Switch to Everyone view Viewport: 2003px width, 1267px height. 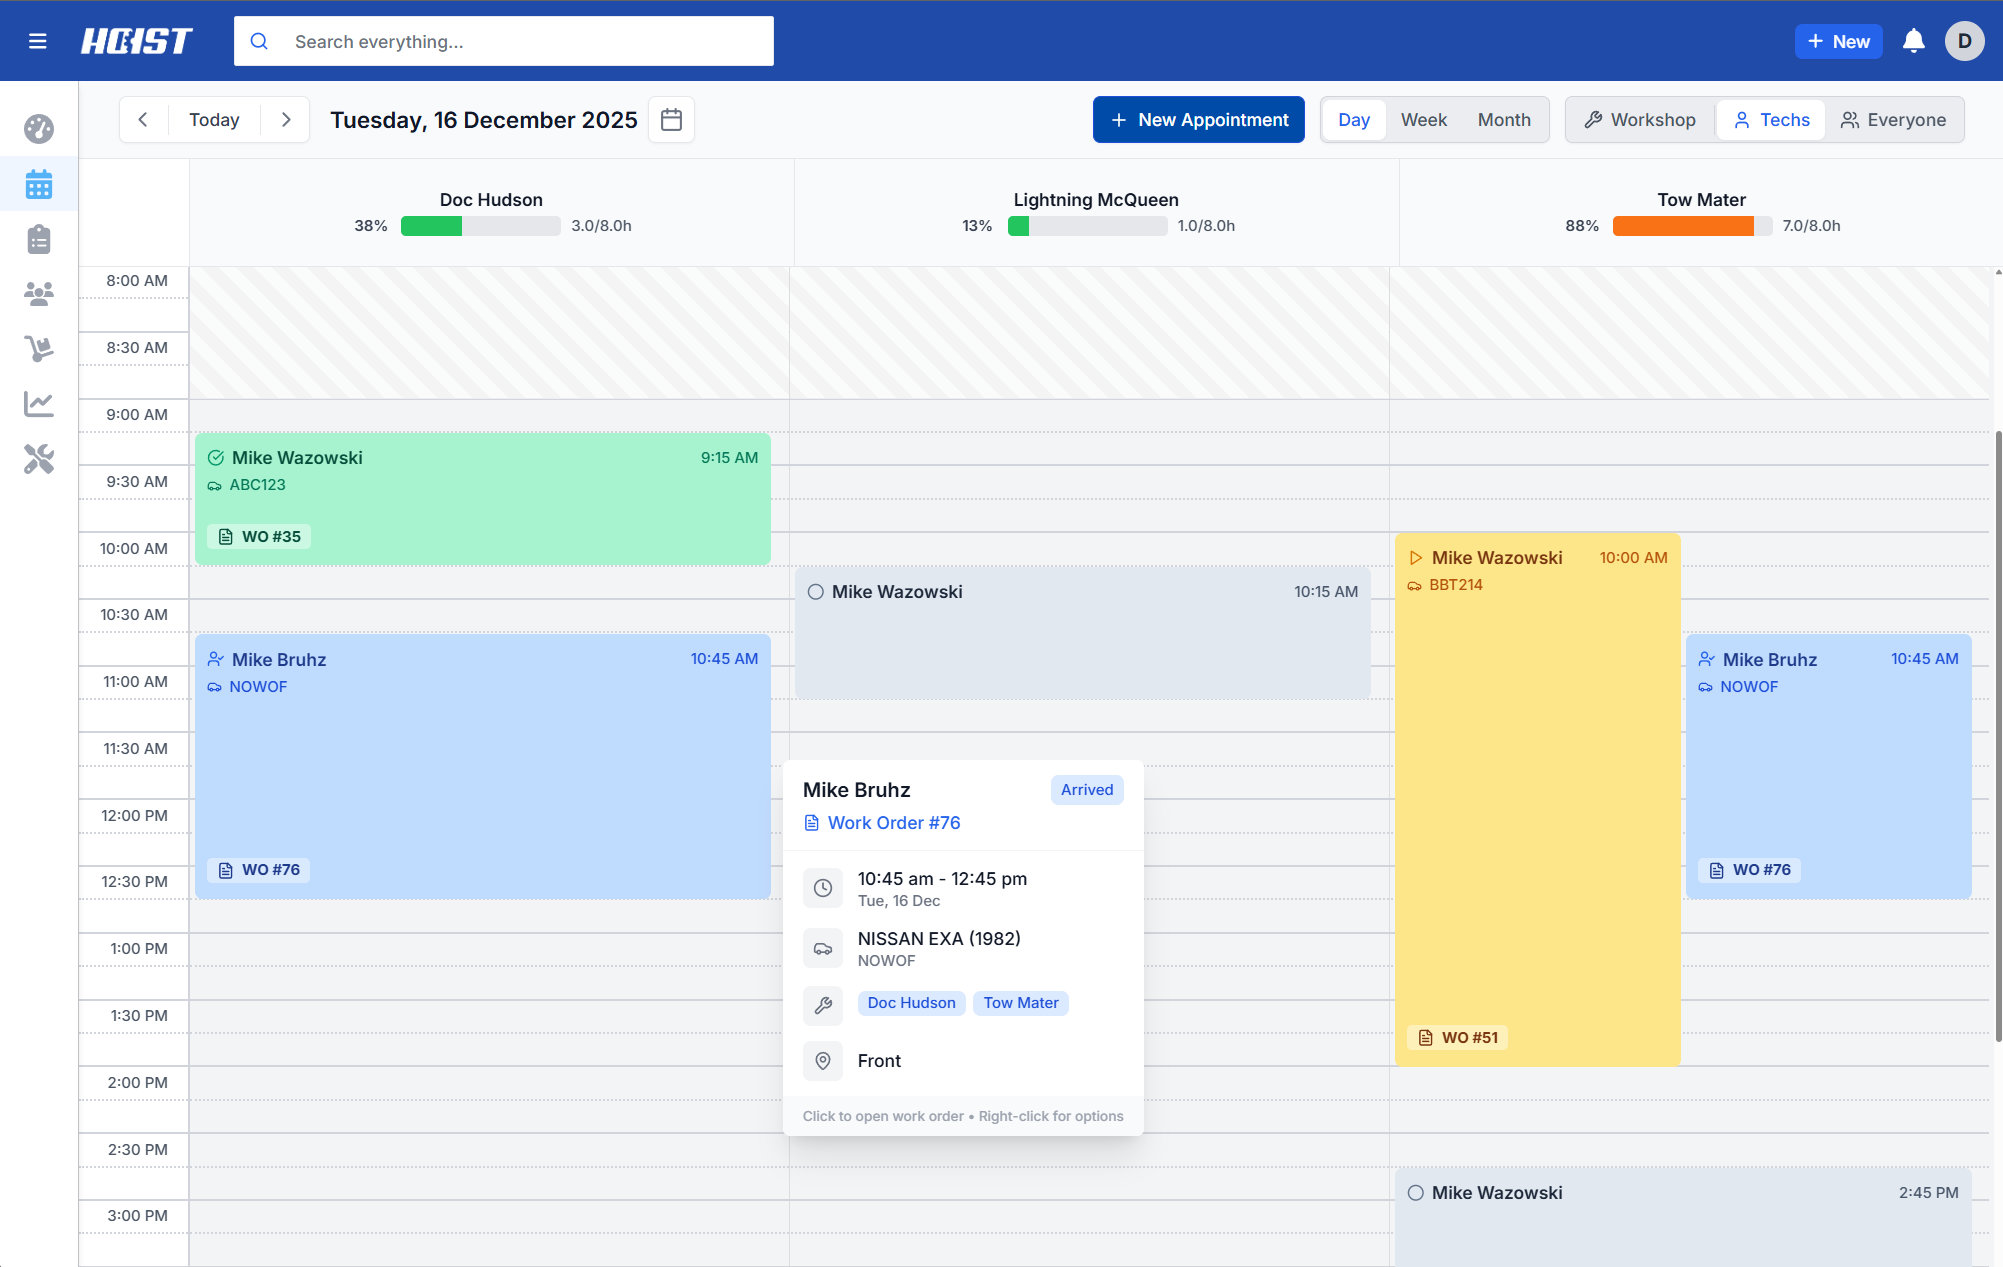coord(1895,119)
